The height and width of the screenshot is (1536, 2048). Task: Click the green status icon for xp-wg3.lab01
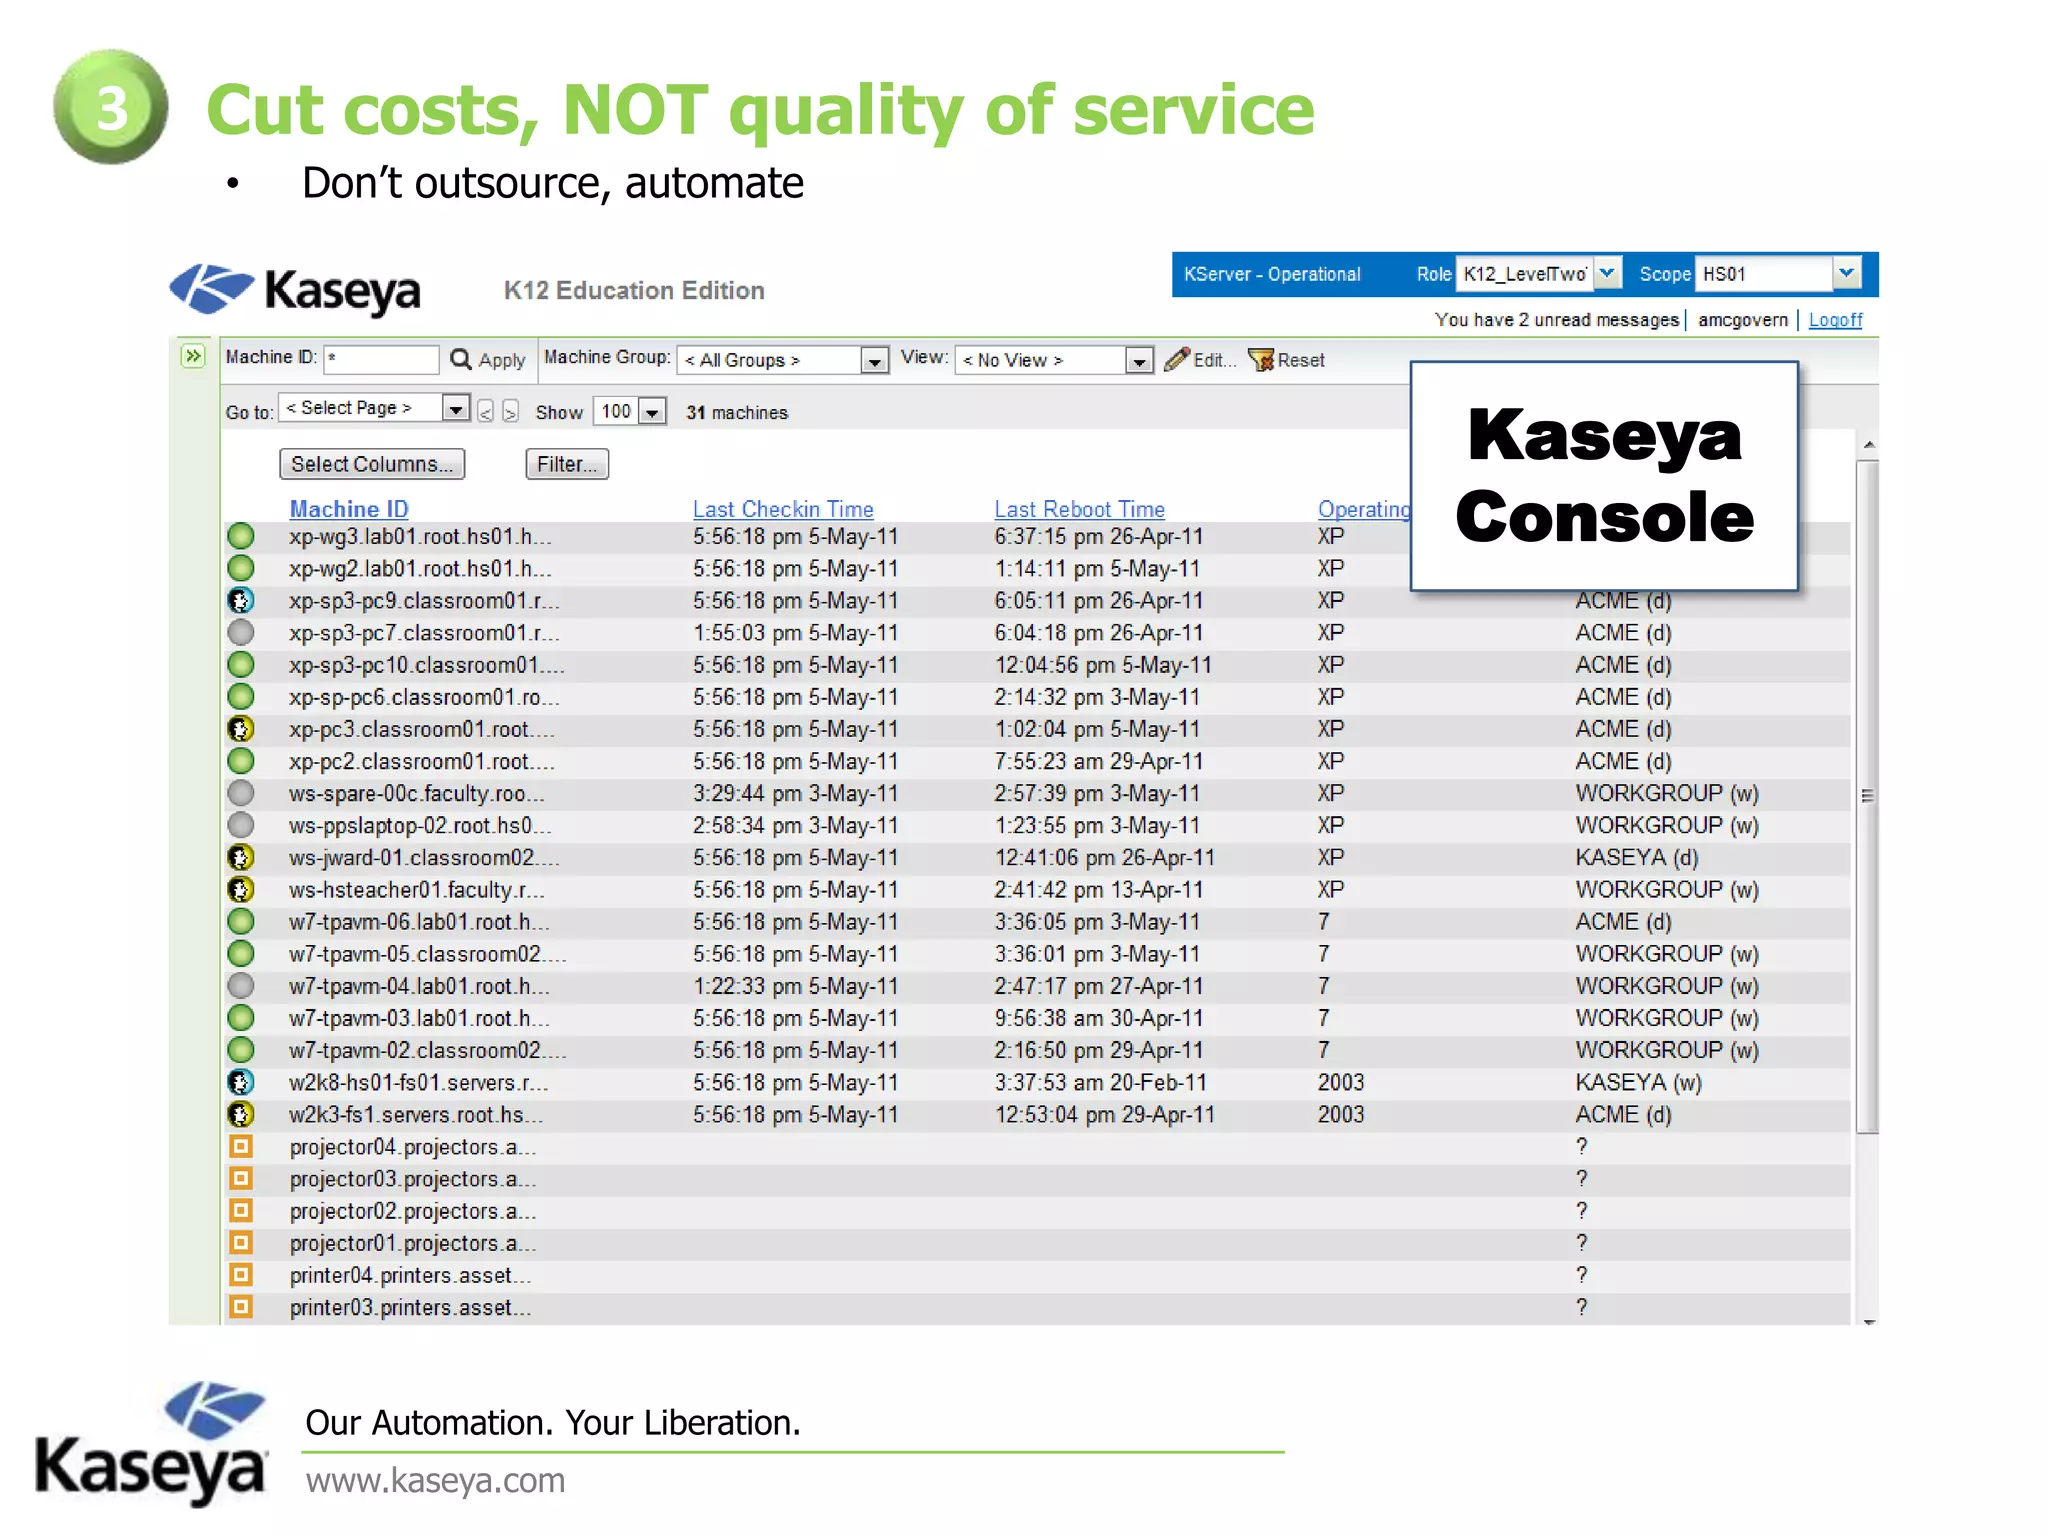point(241,536)
